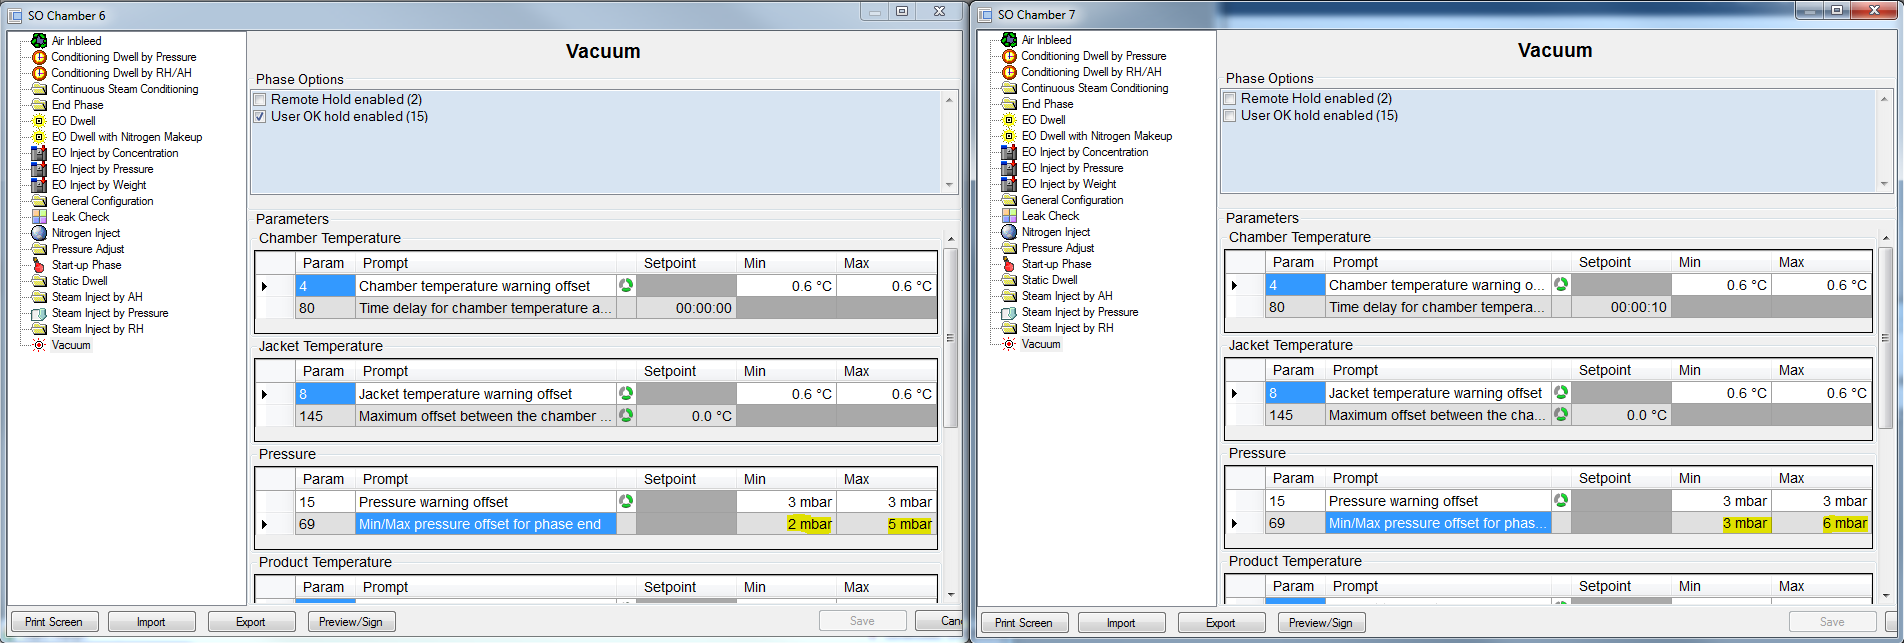Click the Leak Check icon in Chamber 7 tree
This screenshot has width=1904, height=643.
click(x=1009, y=216)
